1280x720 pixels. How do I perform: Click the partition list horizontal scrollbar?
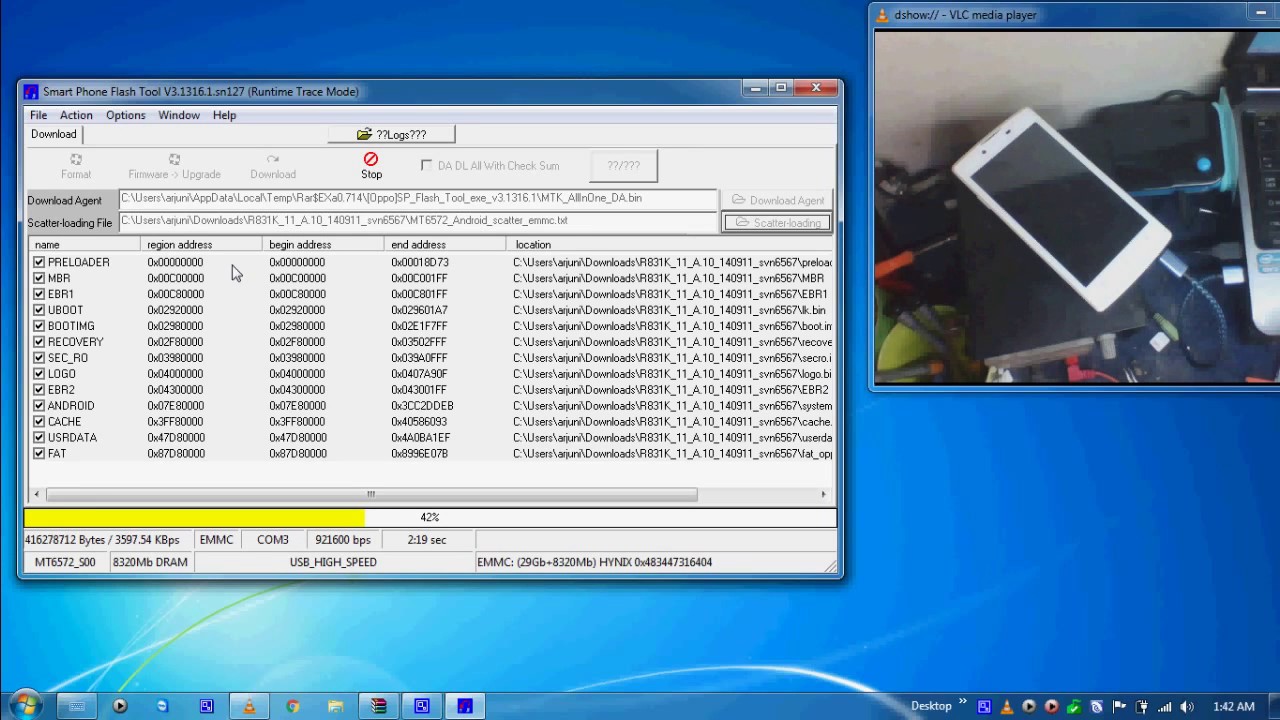pyautogui.click(x=371, y=494)
